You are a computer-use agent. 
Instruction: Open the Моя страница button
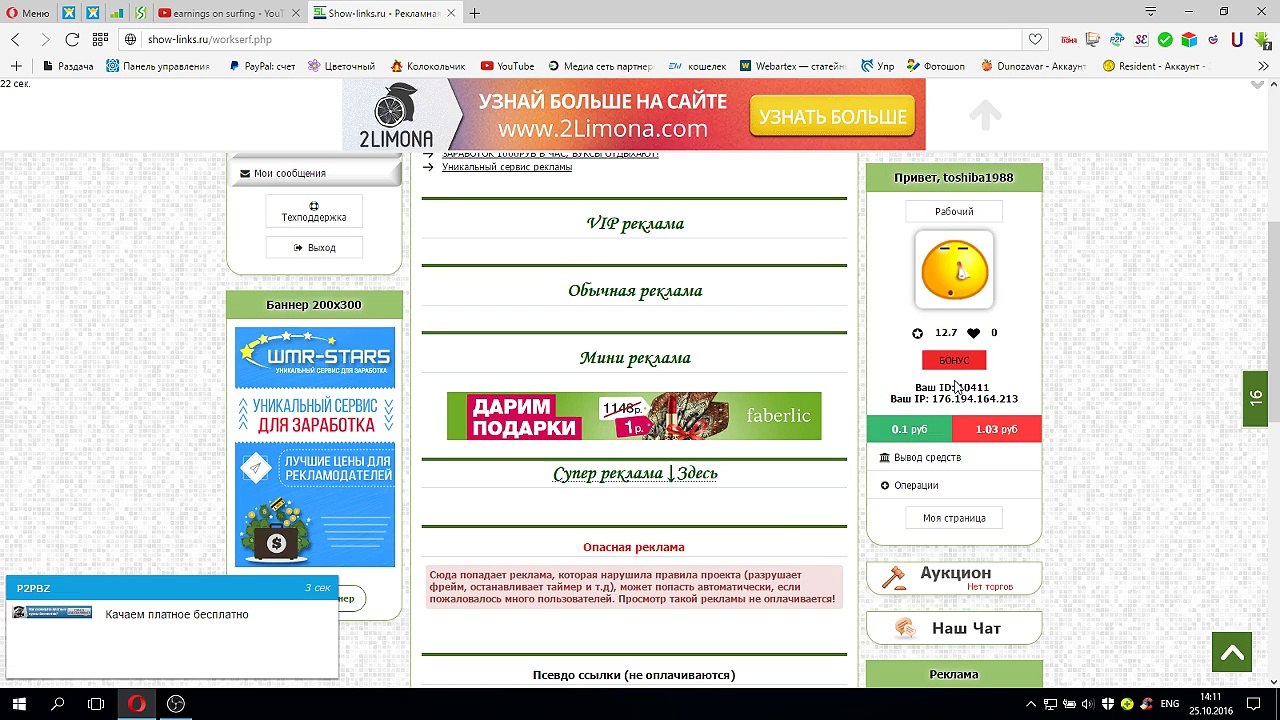tap(954, 518)
